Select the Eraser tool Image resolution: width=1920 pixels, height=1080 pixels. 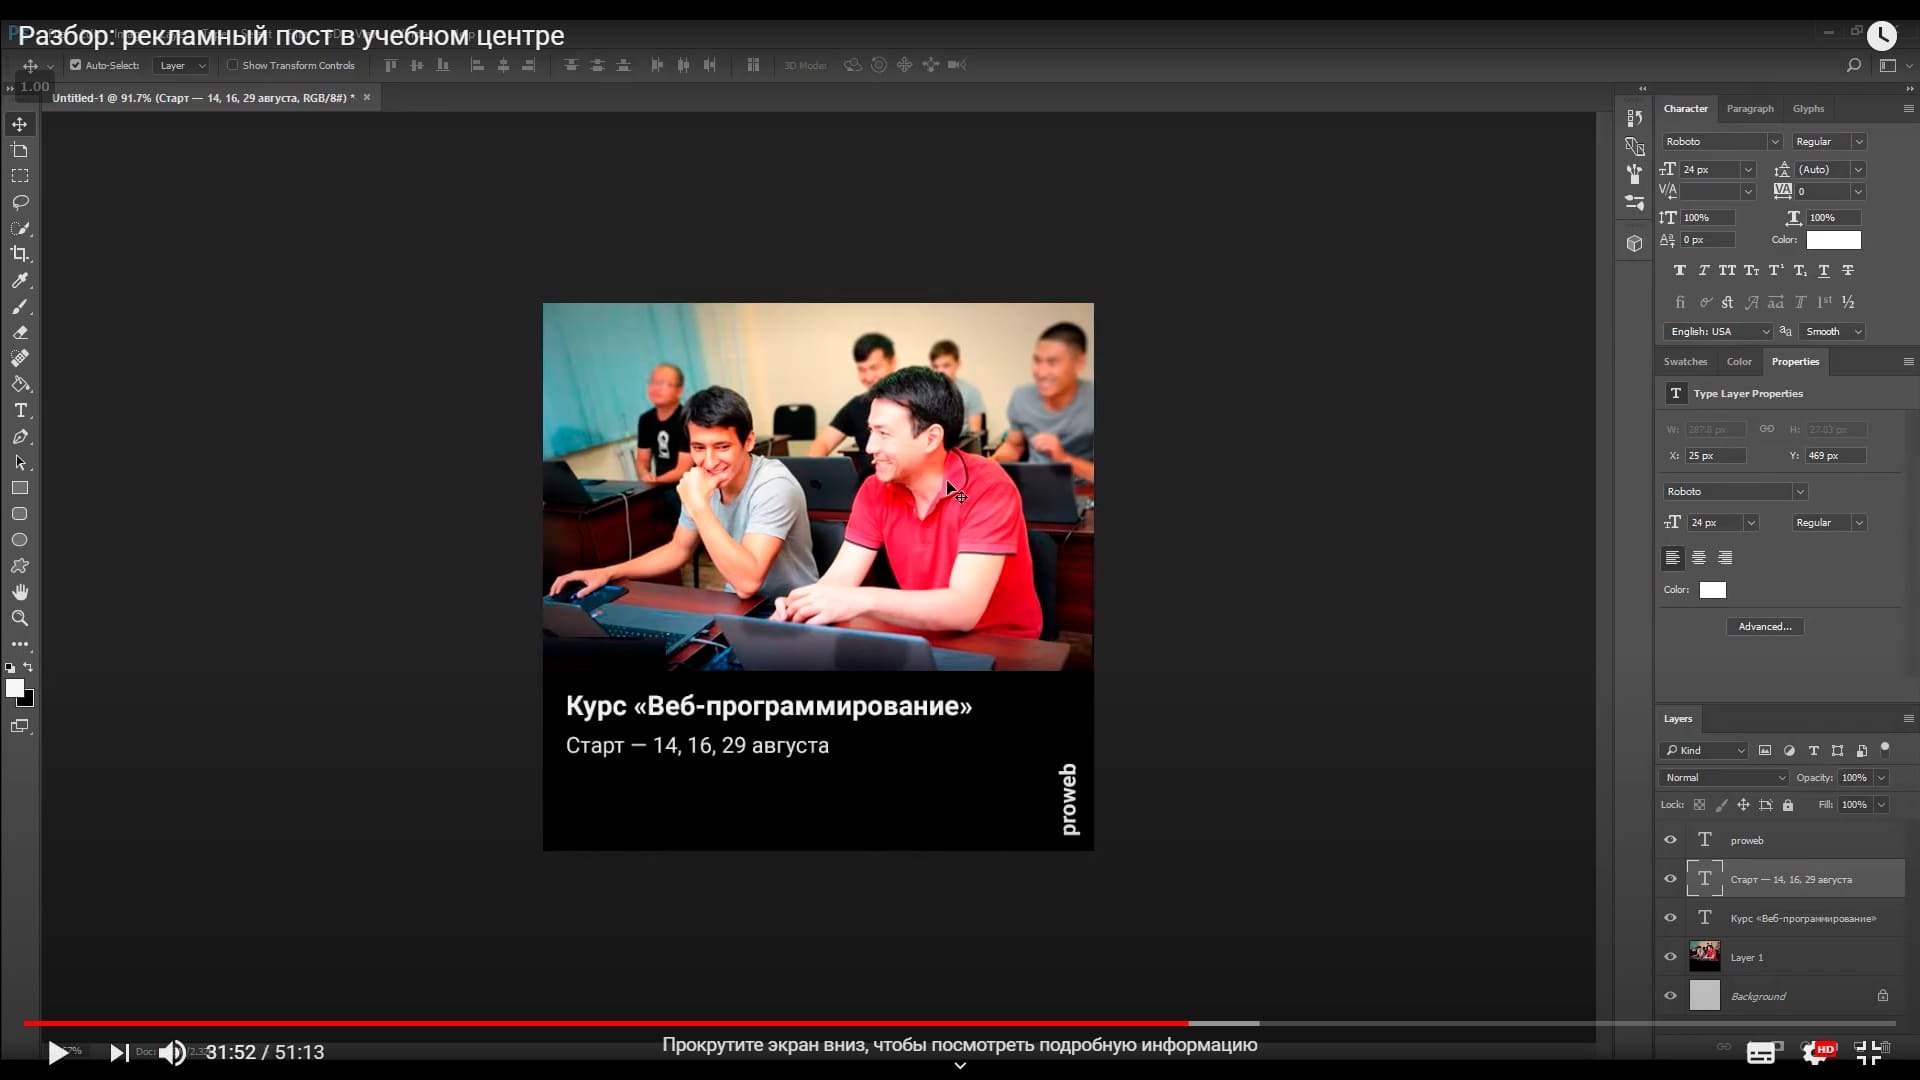[x=20, y=333]
